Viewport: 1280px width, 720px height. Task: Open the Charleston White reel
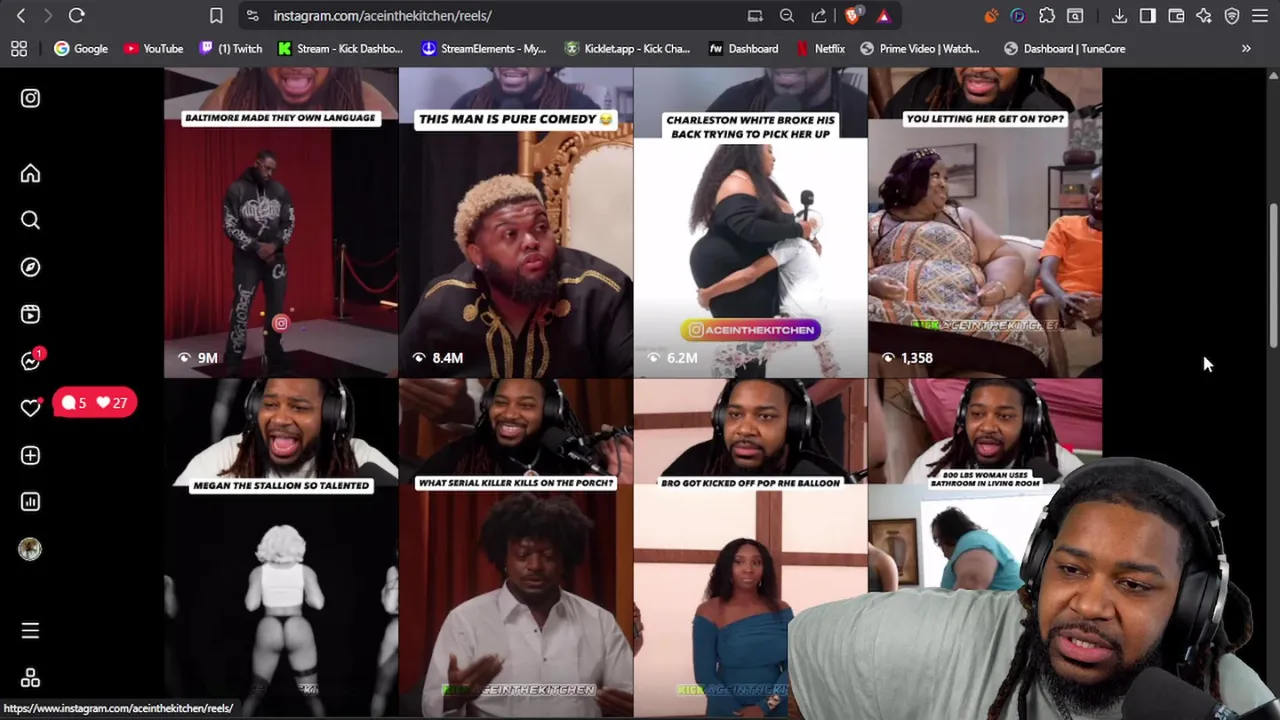coord(751,223)
